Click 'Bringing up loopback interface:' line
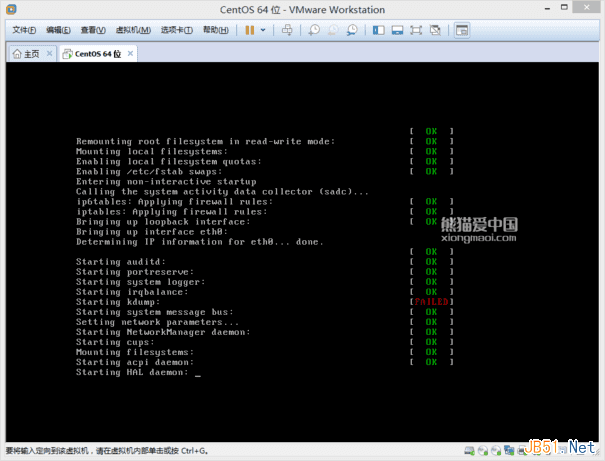Image resolution: width=605 pixels, height=461 pixels. click(x=163, y=222)
